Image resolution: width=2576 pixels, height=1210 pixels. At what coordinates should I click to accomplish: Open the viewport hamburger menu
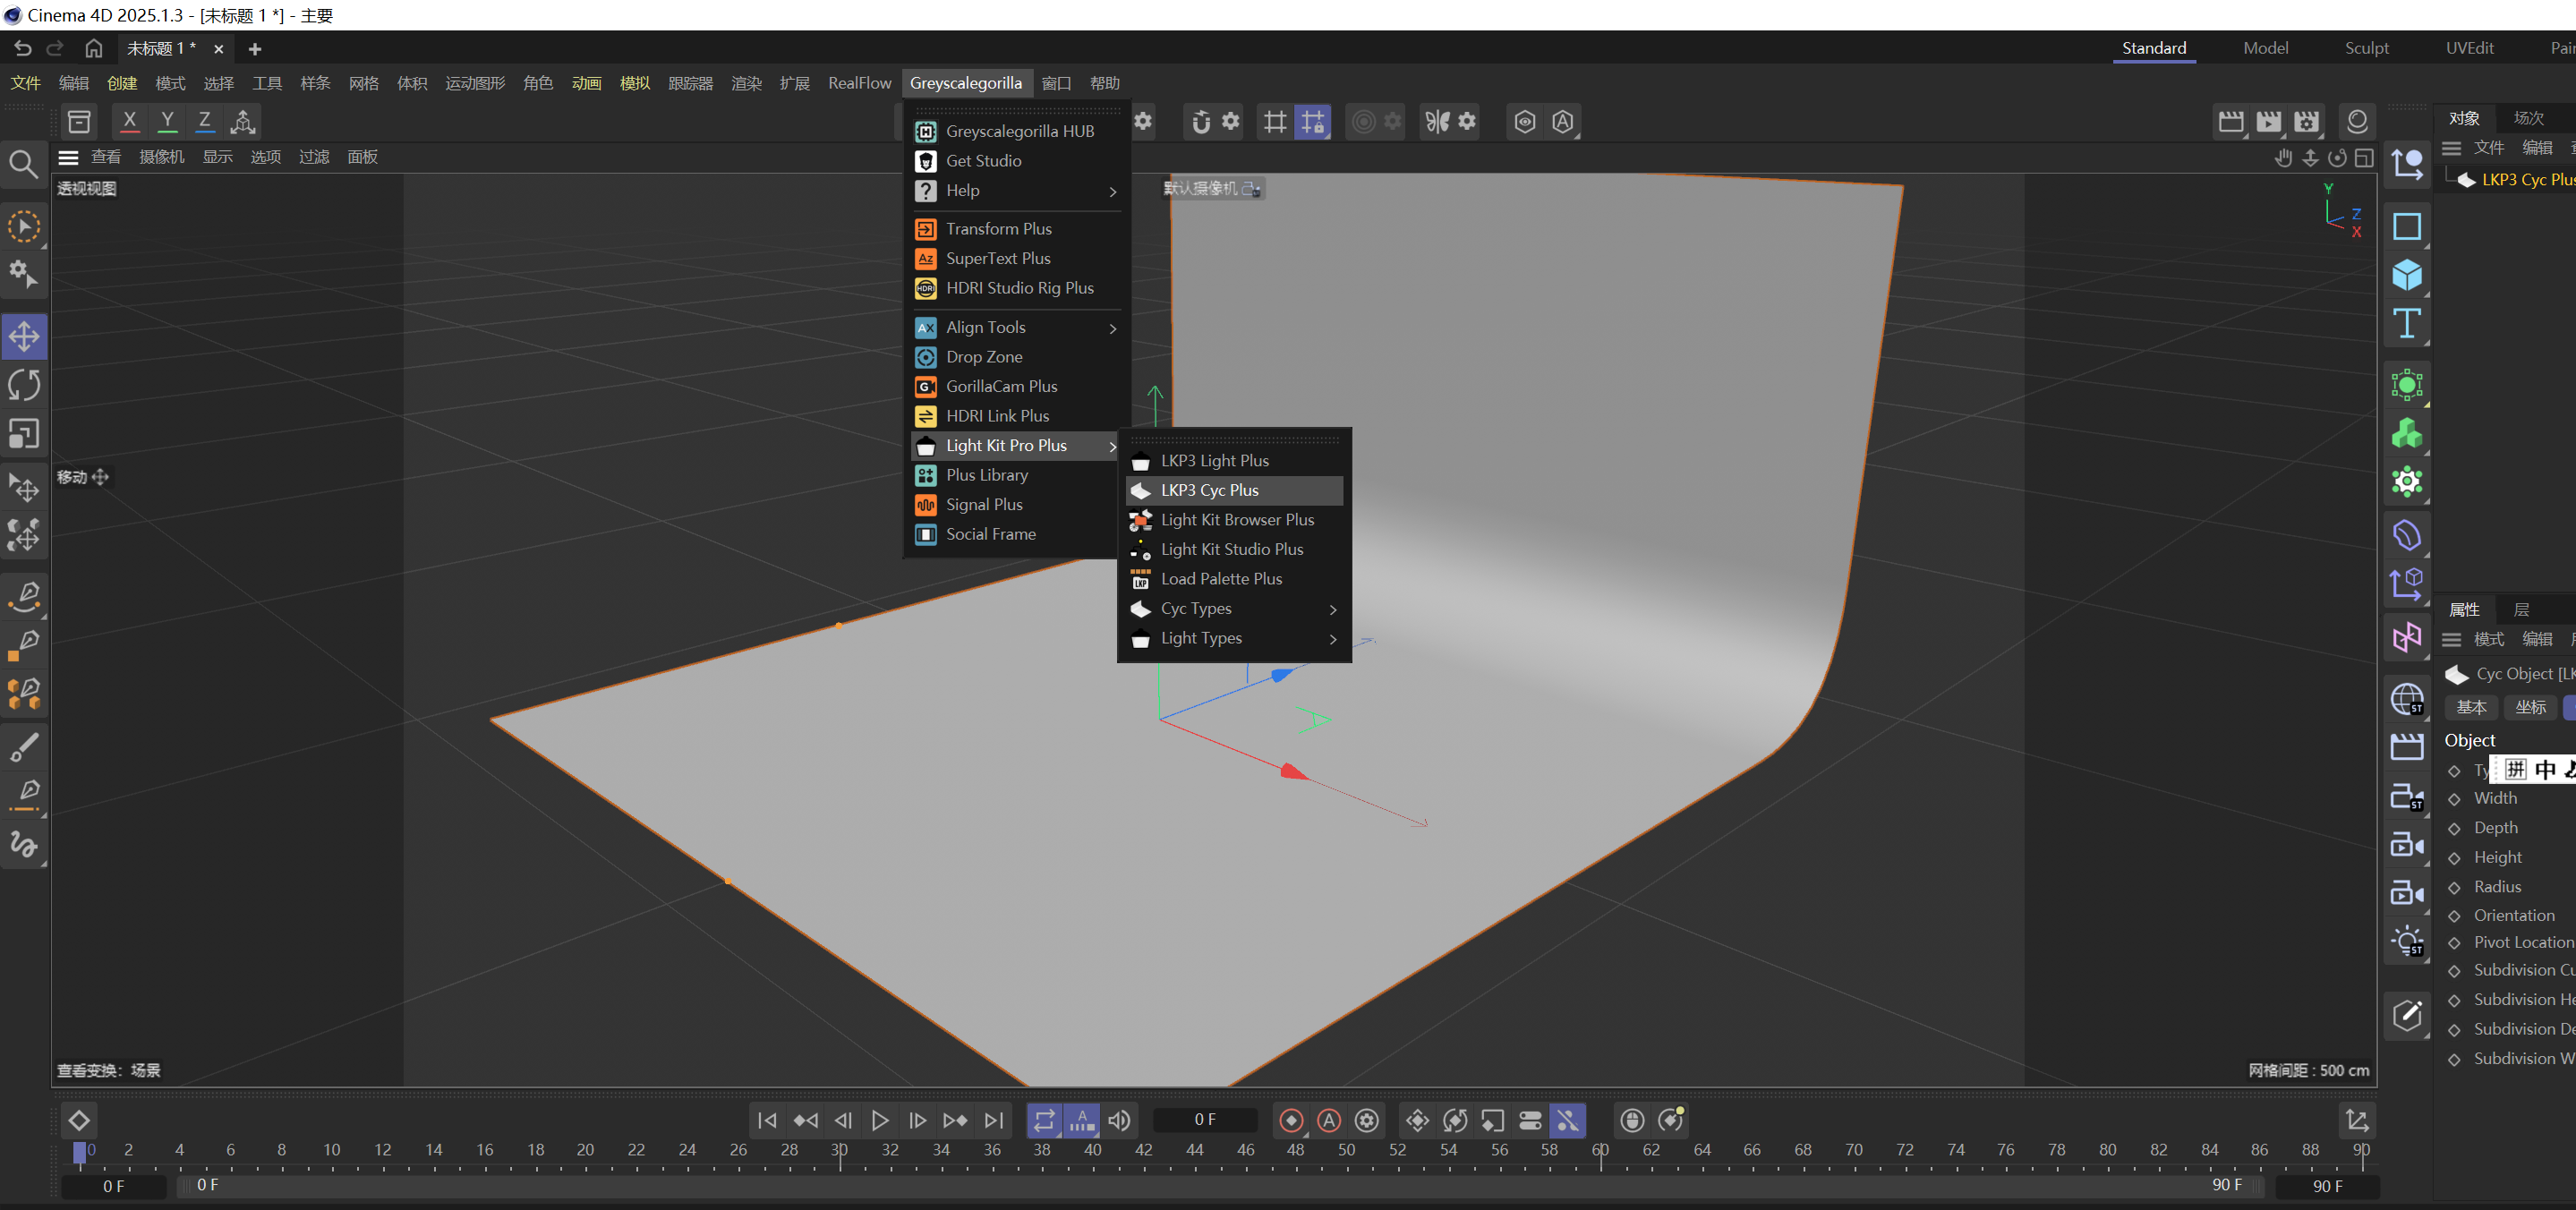pos(68,157)
